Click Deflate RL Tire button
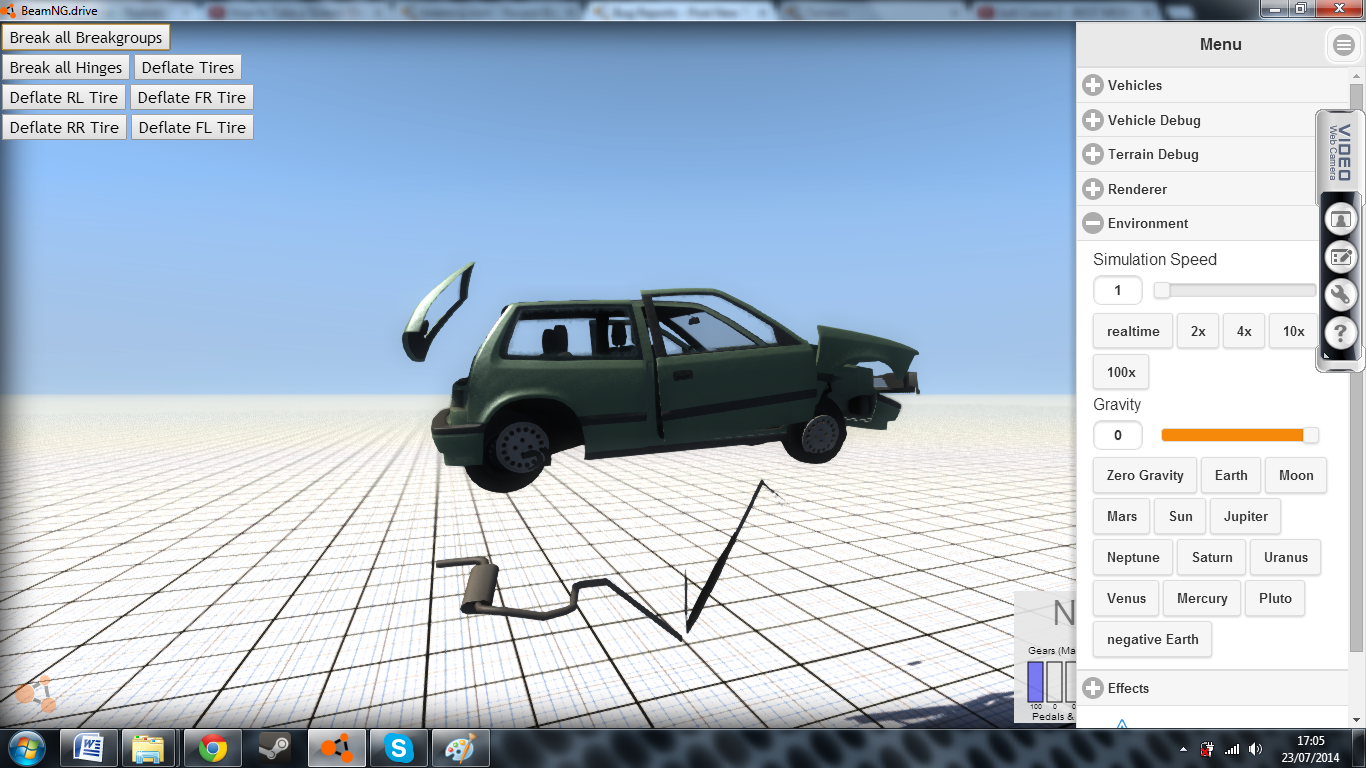The image size is (1366, 768). [64, 97]
